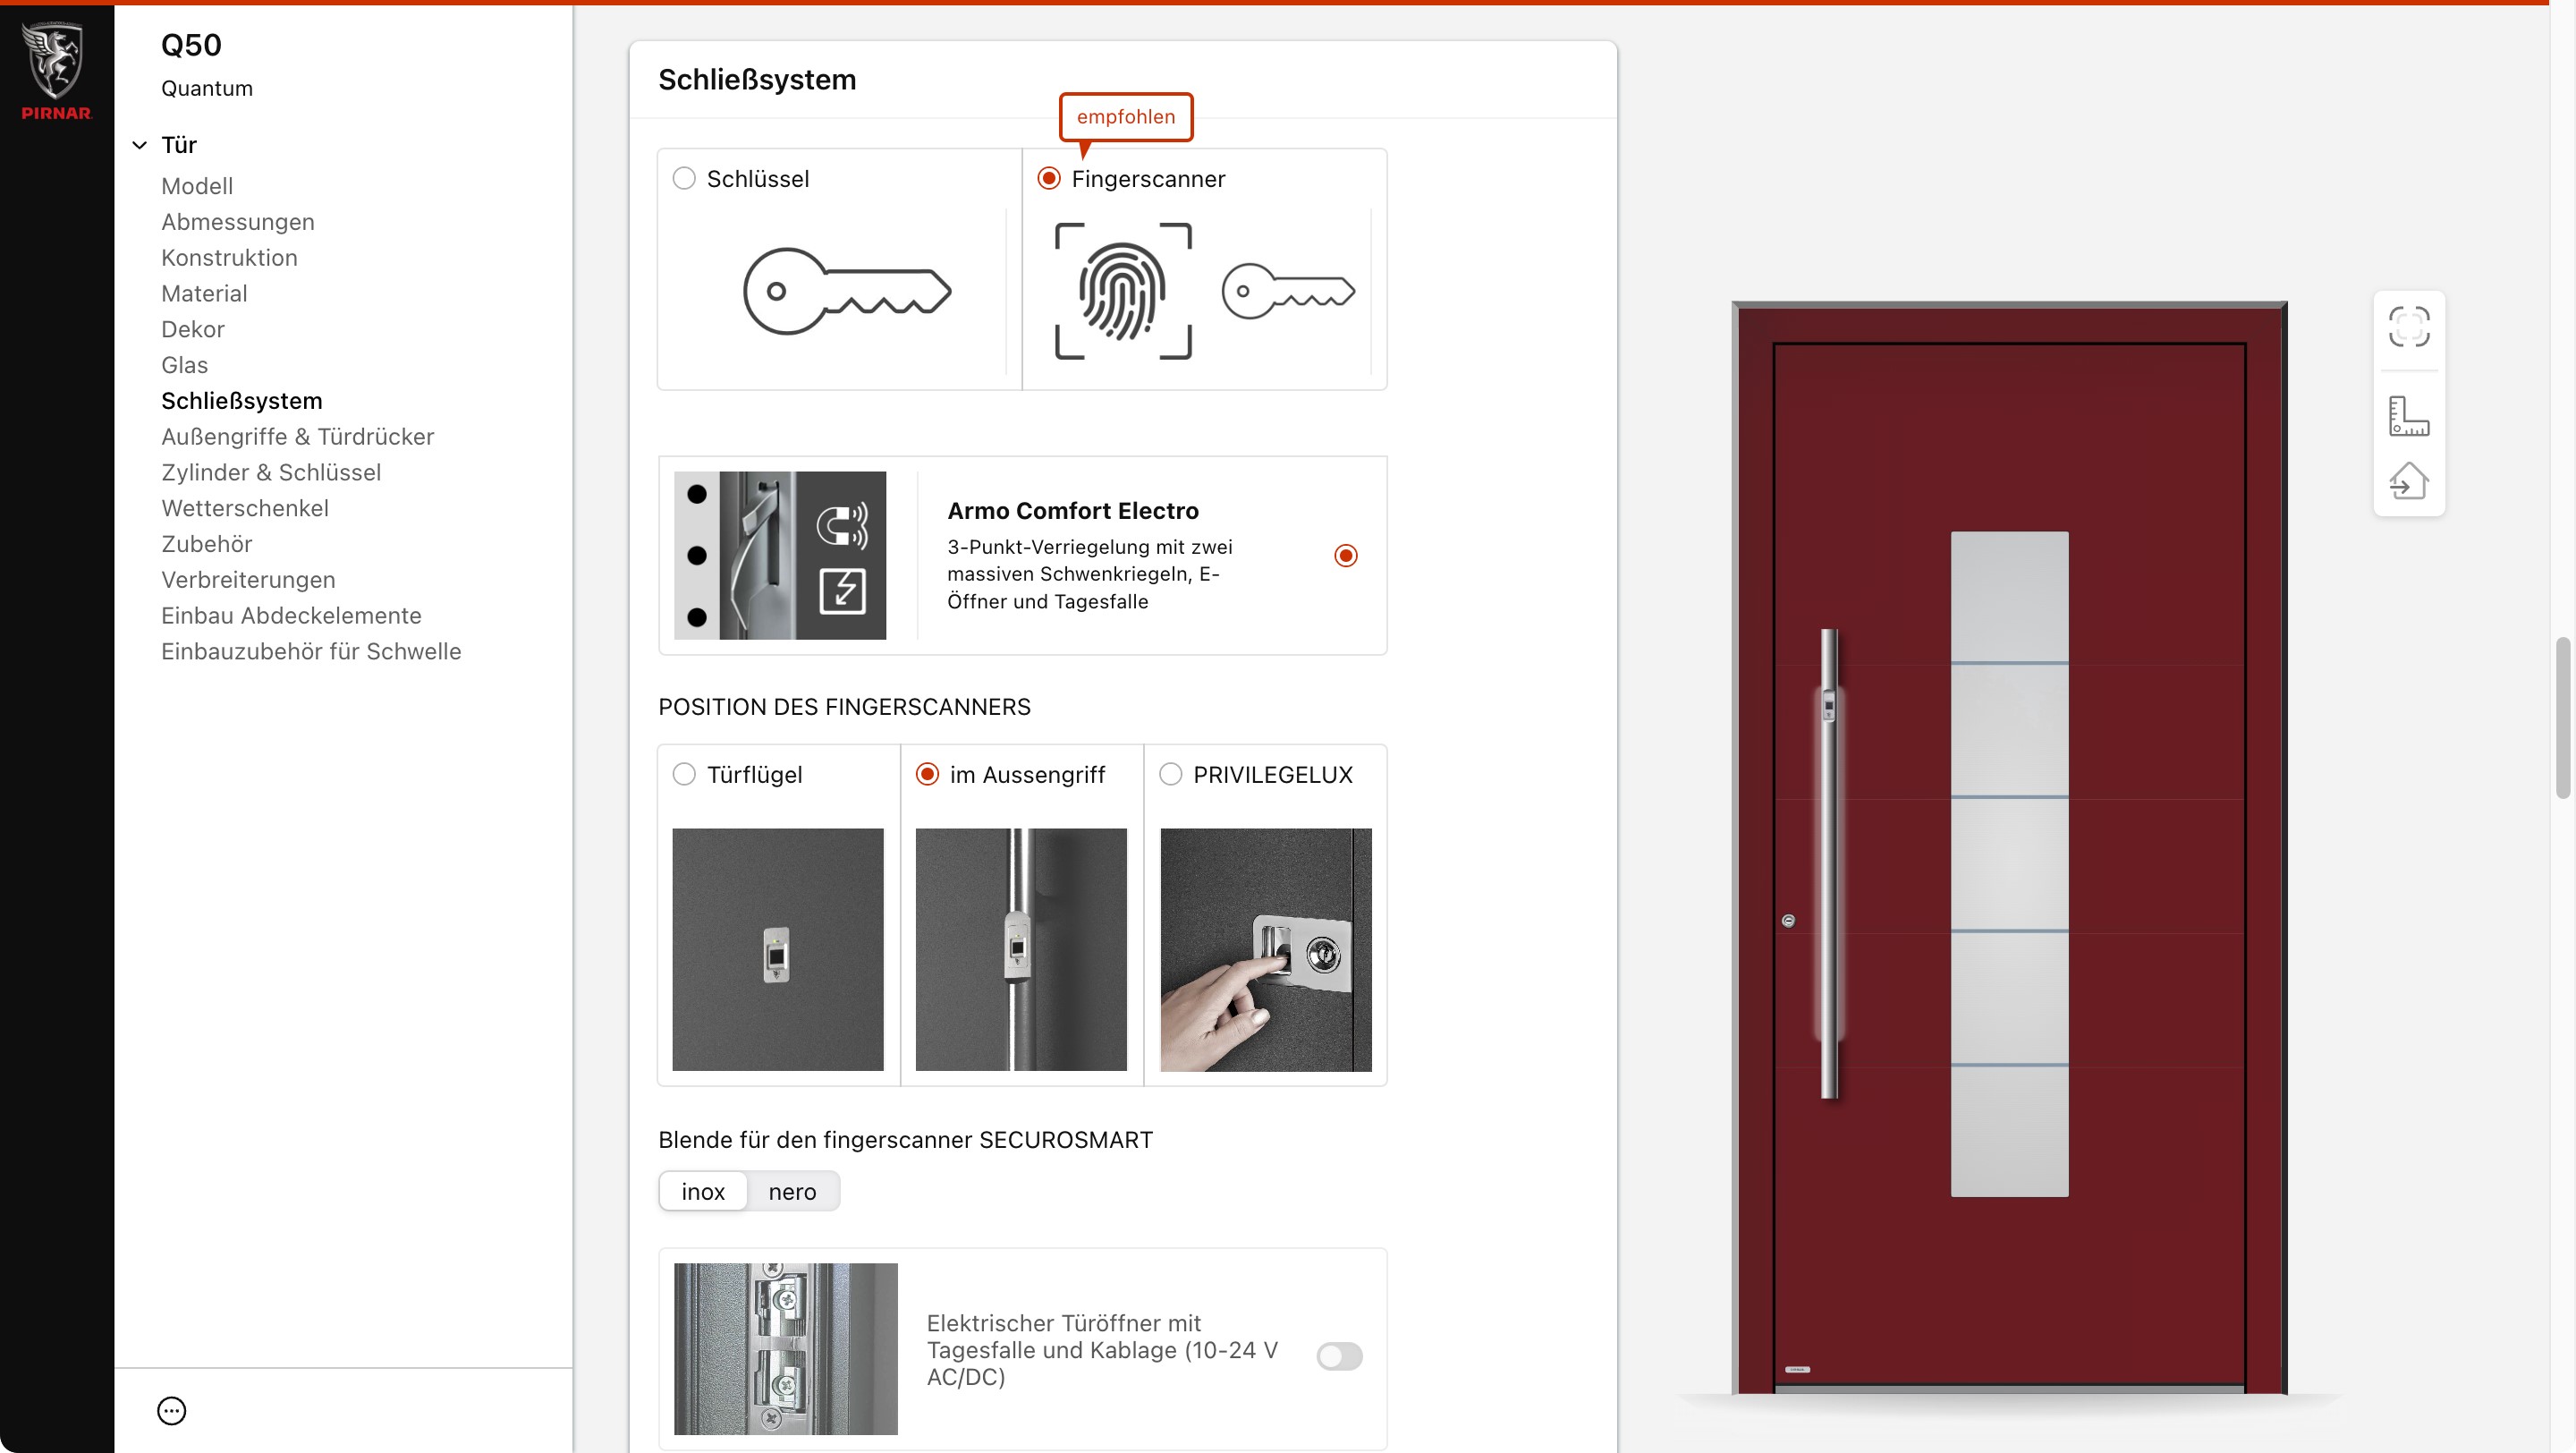
Task: Go to Zylinder & Schlüssel section
Action: coord(271,472)
